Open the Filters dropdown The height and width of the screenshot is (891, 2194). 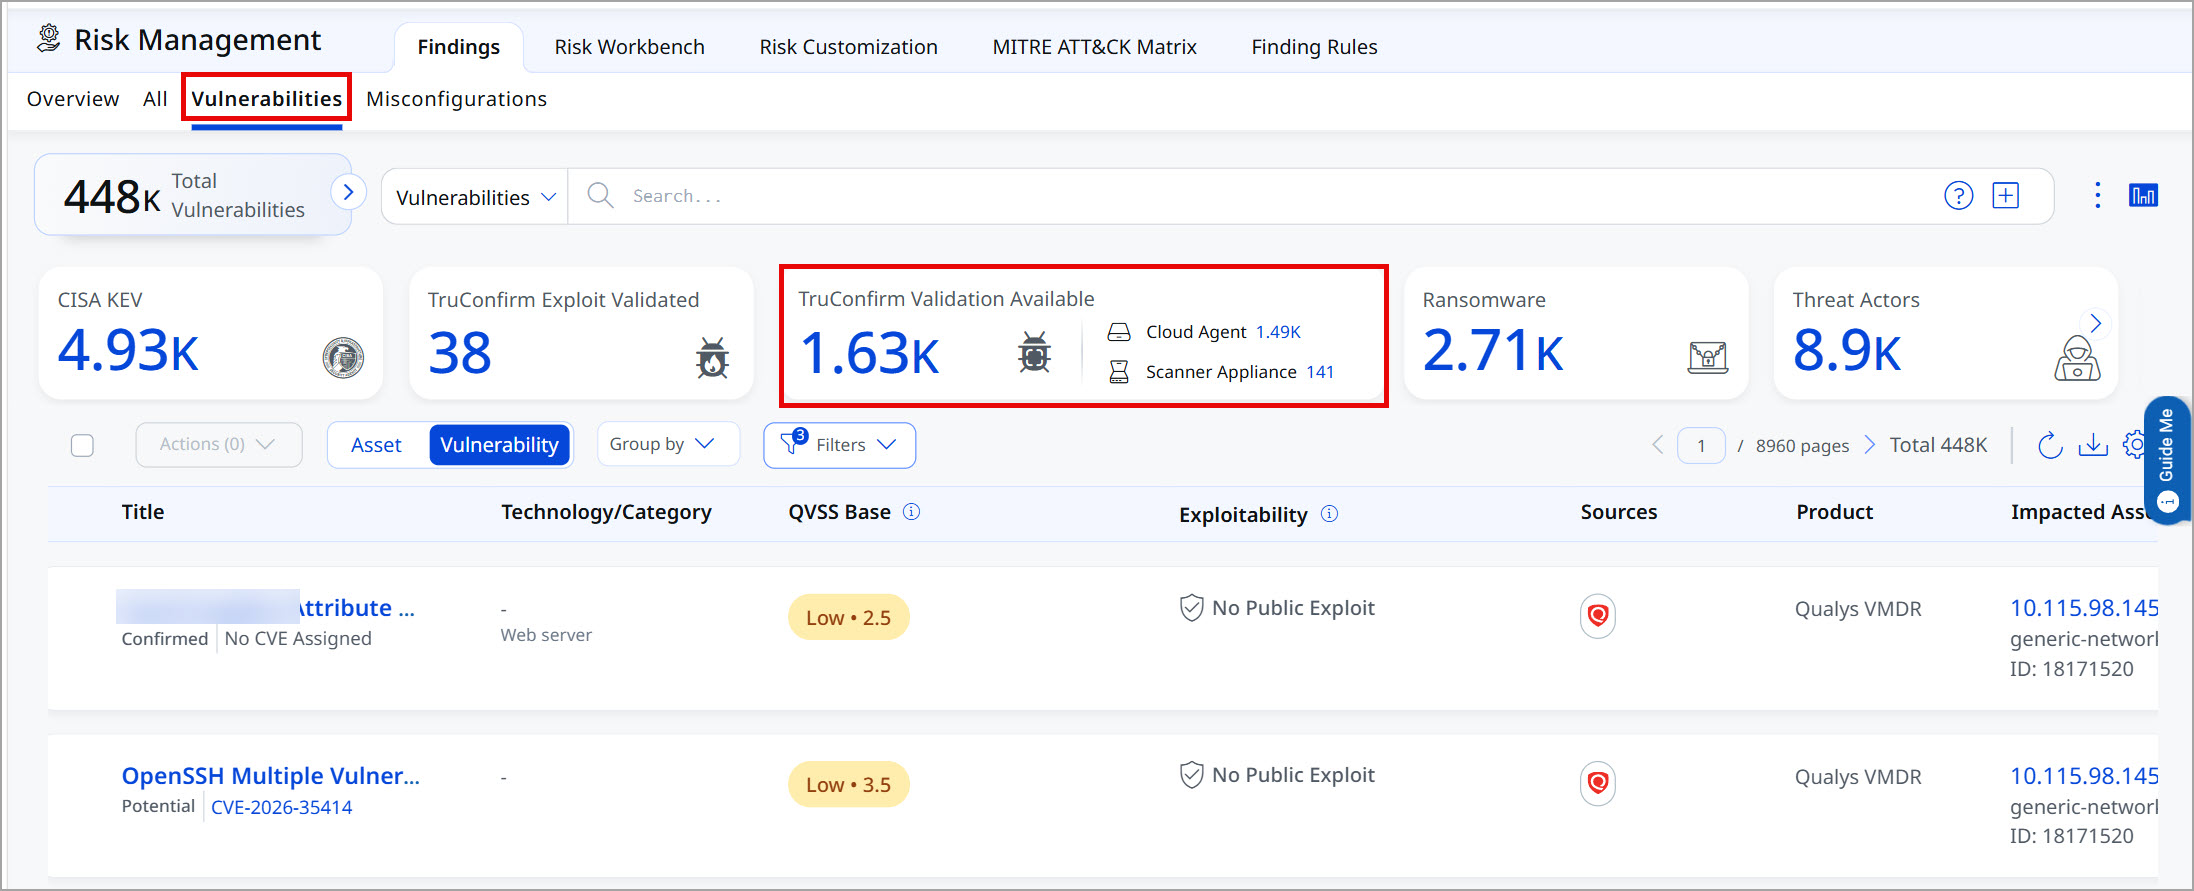[x=839, y=445]
